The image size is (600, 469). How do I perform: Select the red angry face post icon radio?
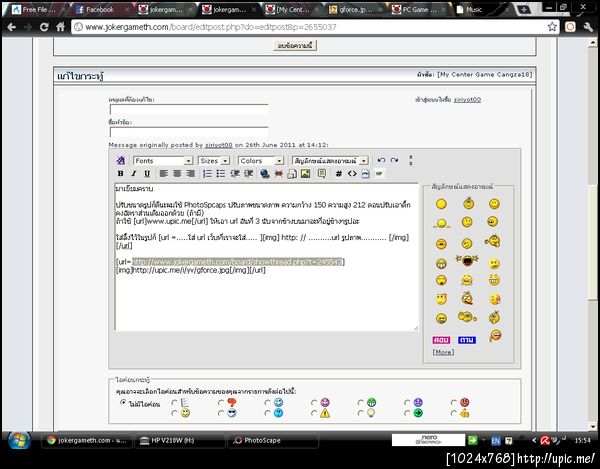click(454, 402)
